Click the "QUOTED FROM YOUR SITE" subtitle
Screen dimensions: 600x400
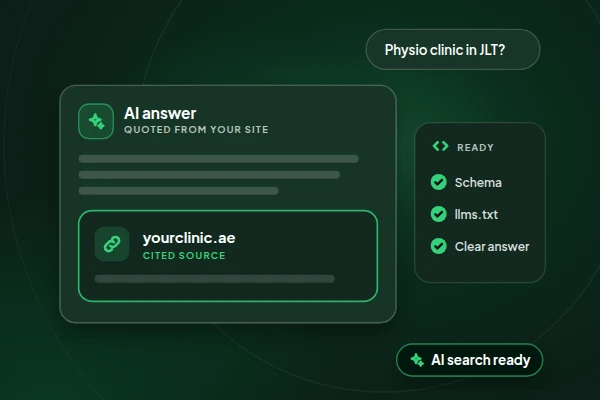pos(196,130)
